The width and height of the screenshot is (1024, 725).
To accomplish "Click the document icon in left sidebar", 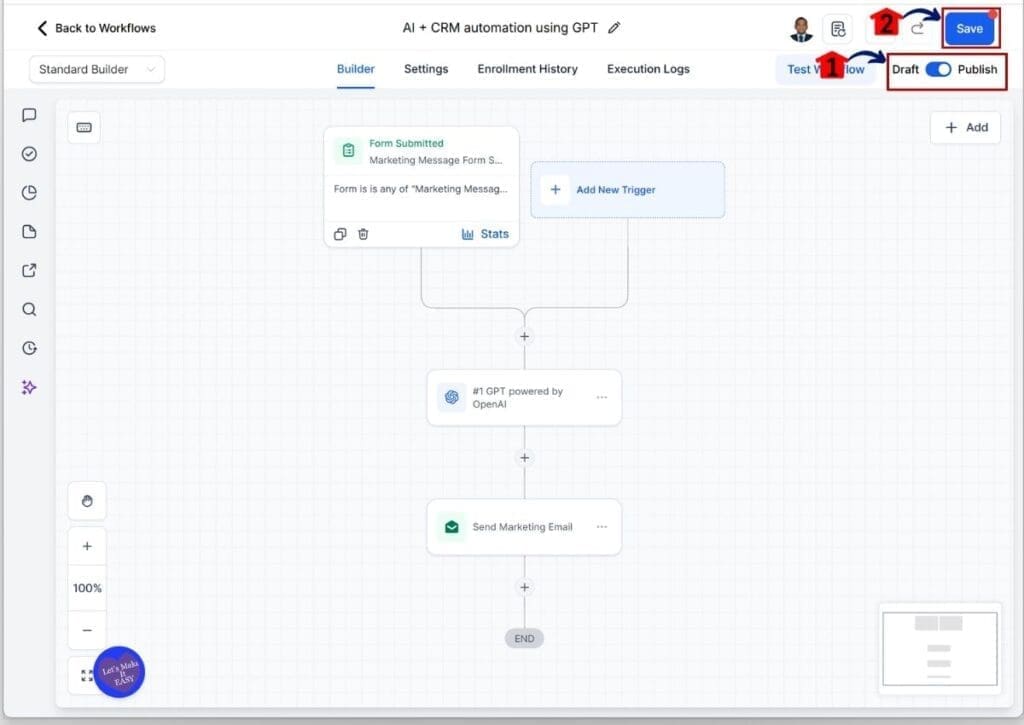I will (29, 231).
